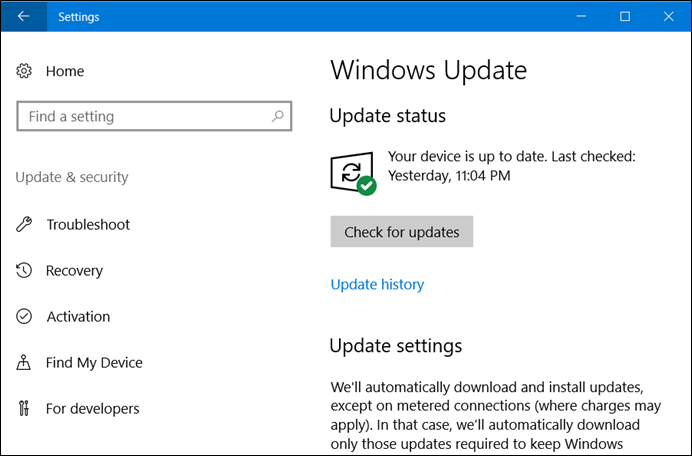Click the Troubleshoot wrench icon
The width and height of the screenshot is (692, 456).
[x=24, y=224]
